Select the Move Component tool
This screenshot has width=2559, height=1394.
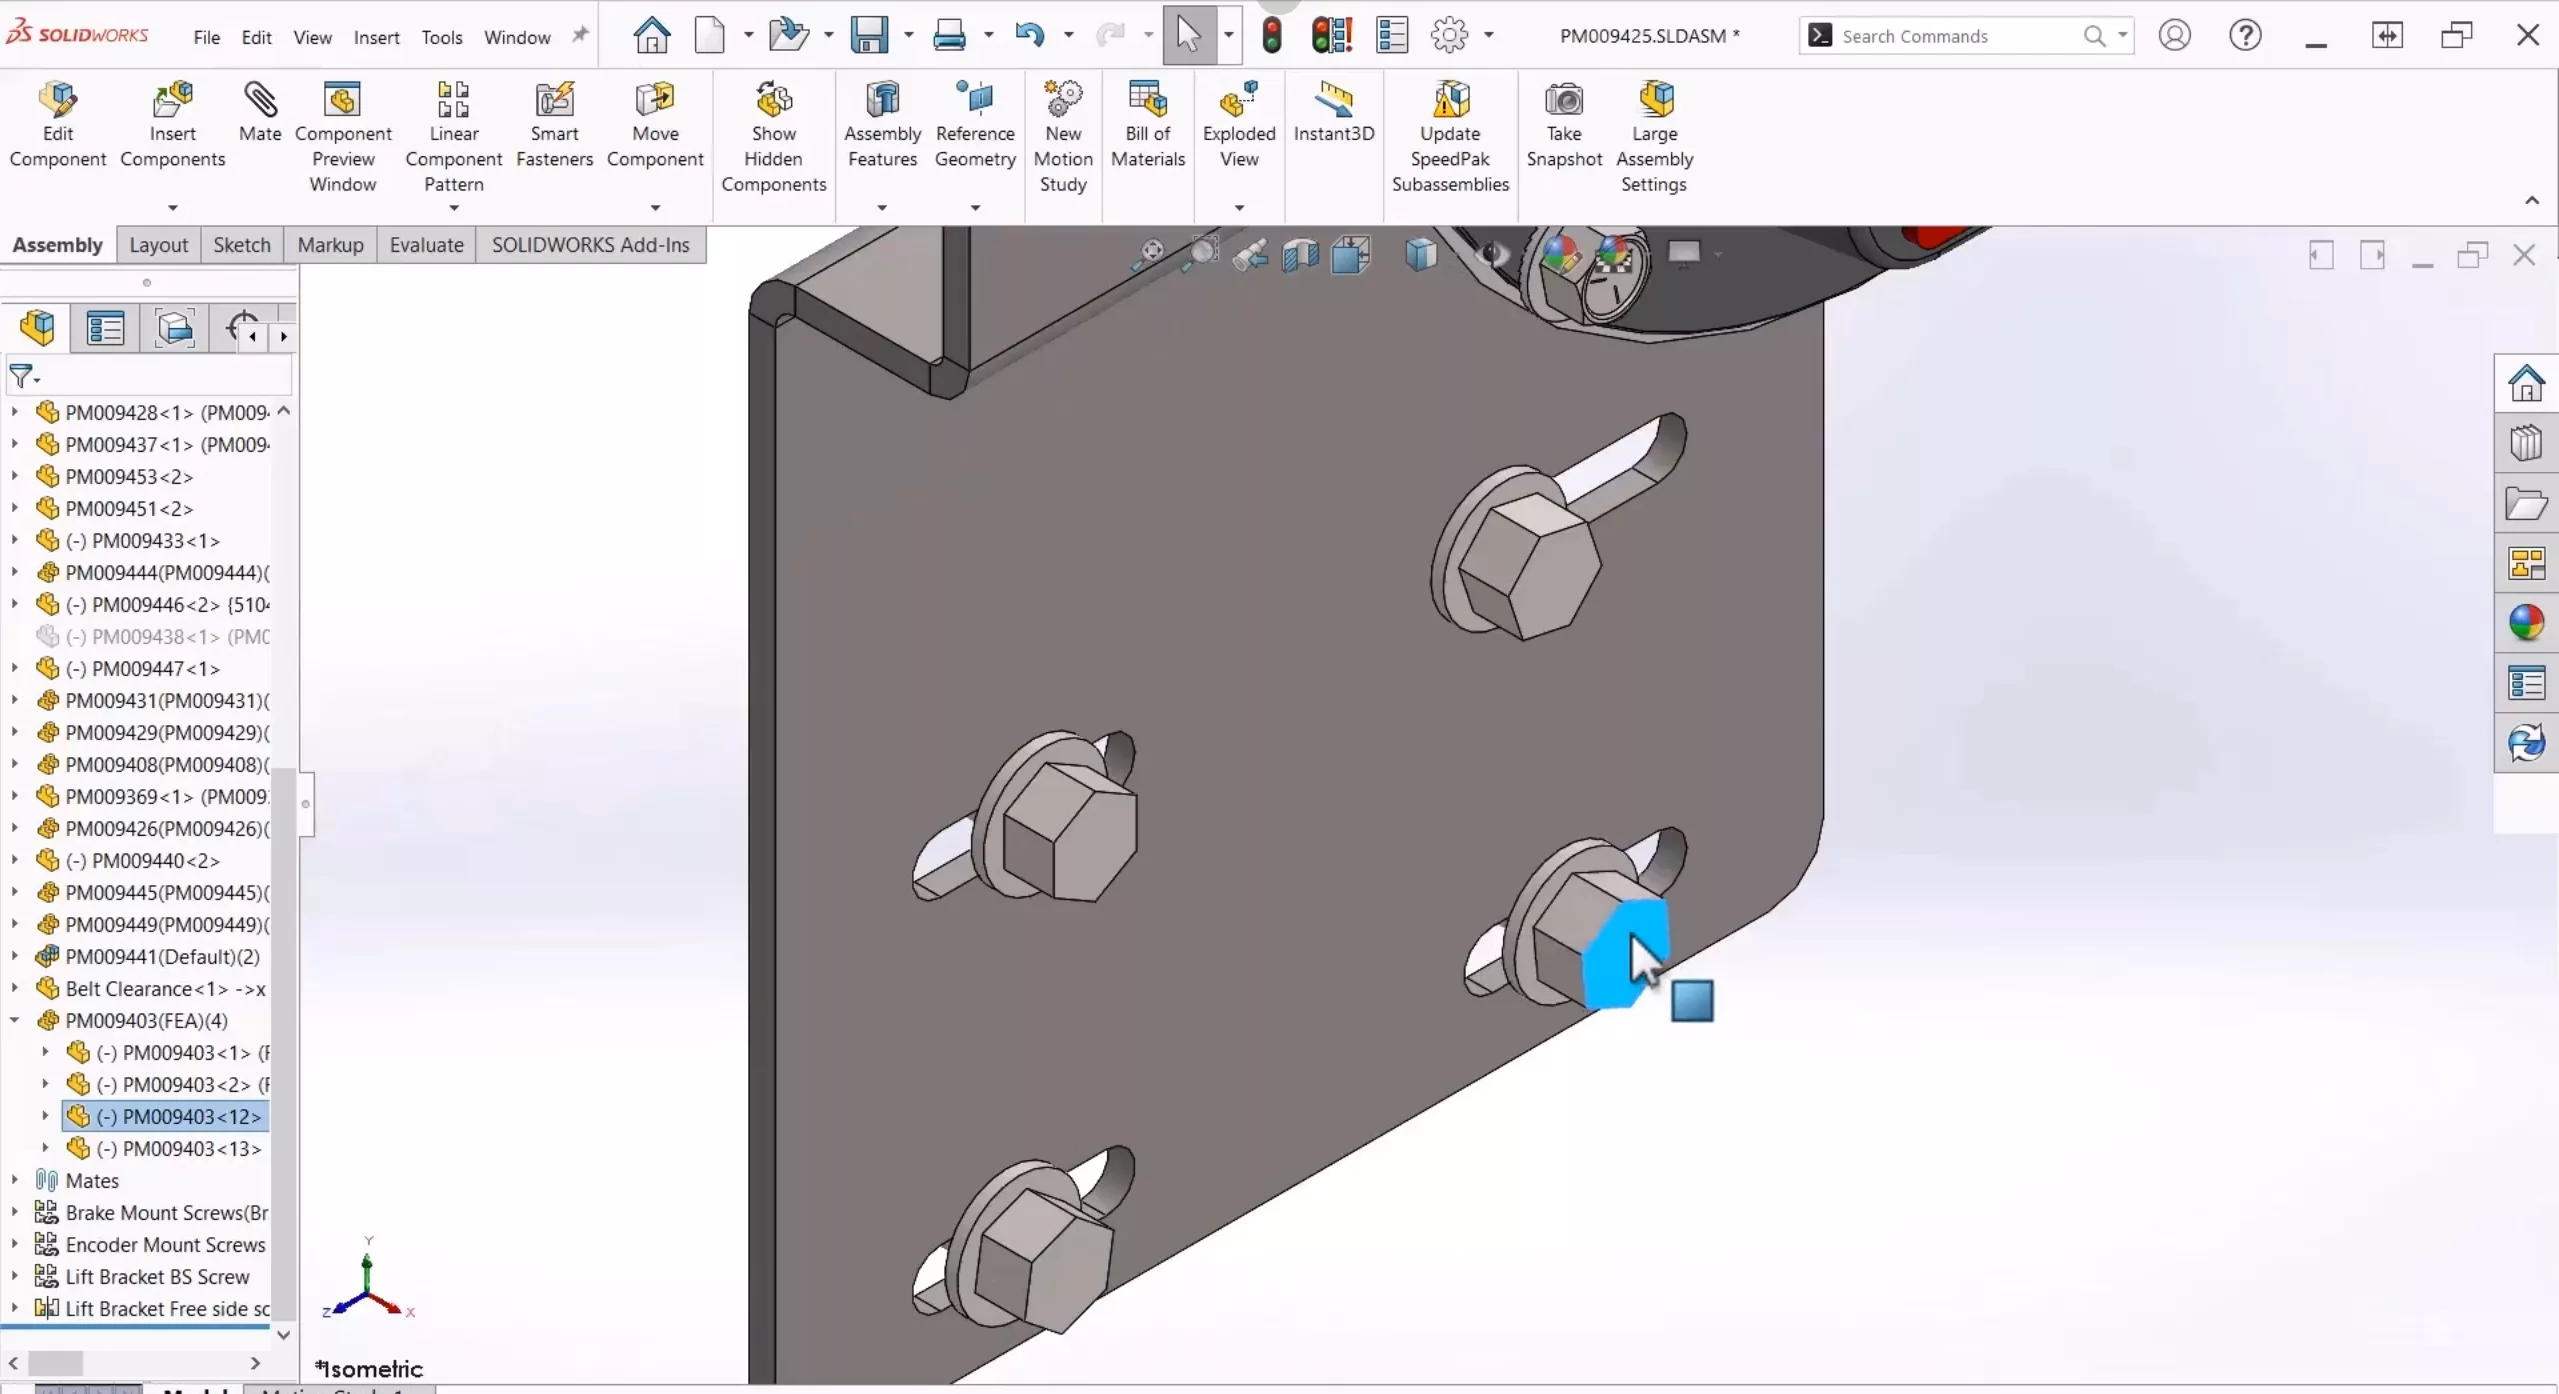click(x=656, y=120)
